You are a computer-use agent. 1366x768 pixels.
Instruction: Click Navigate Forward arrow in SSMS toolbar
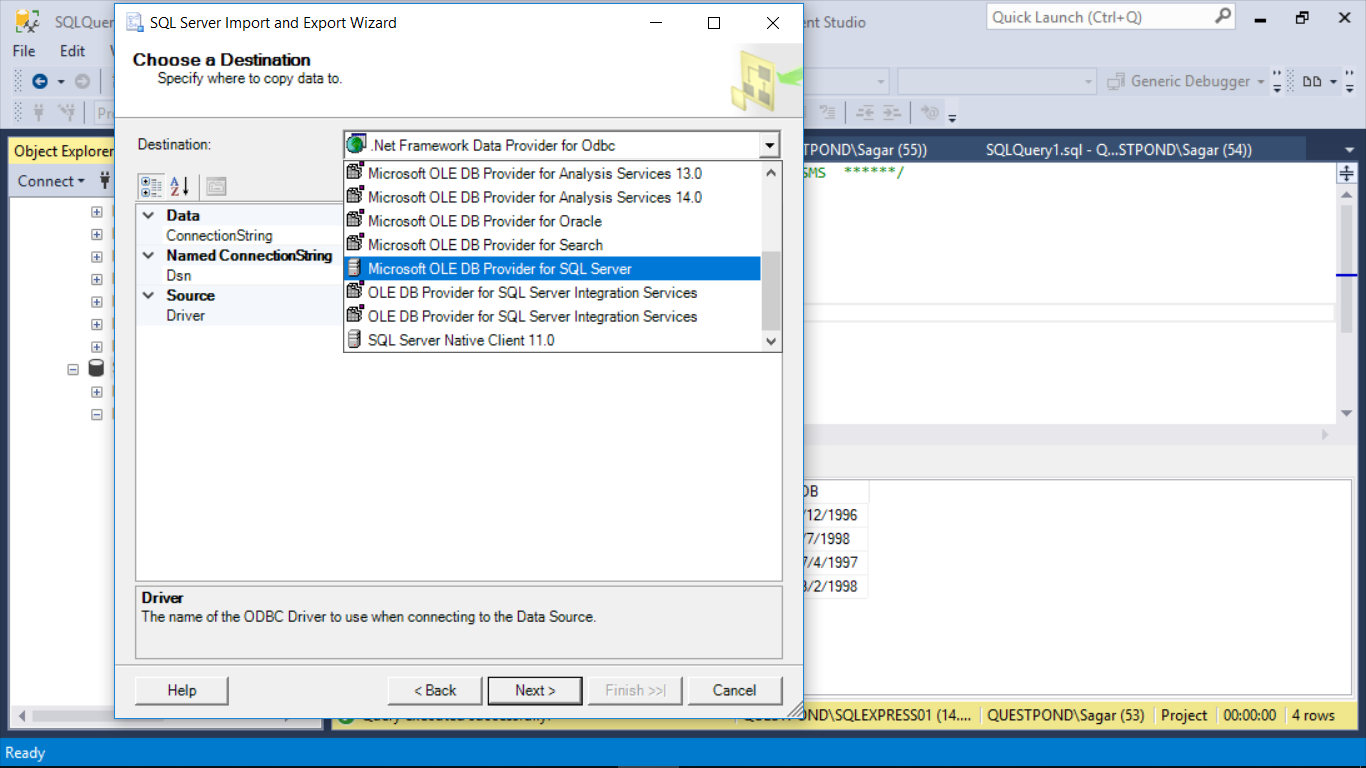[83, 82]
